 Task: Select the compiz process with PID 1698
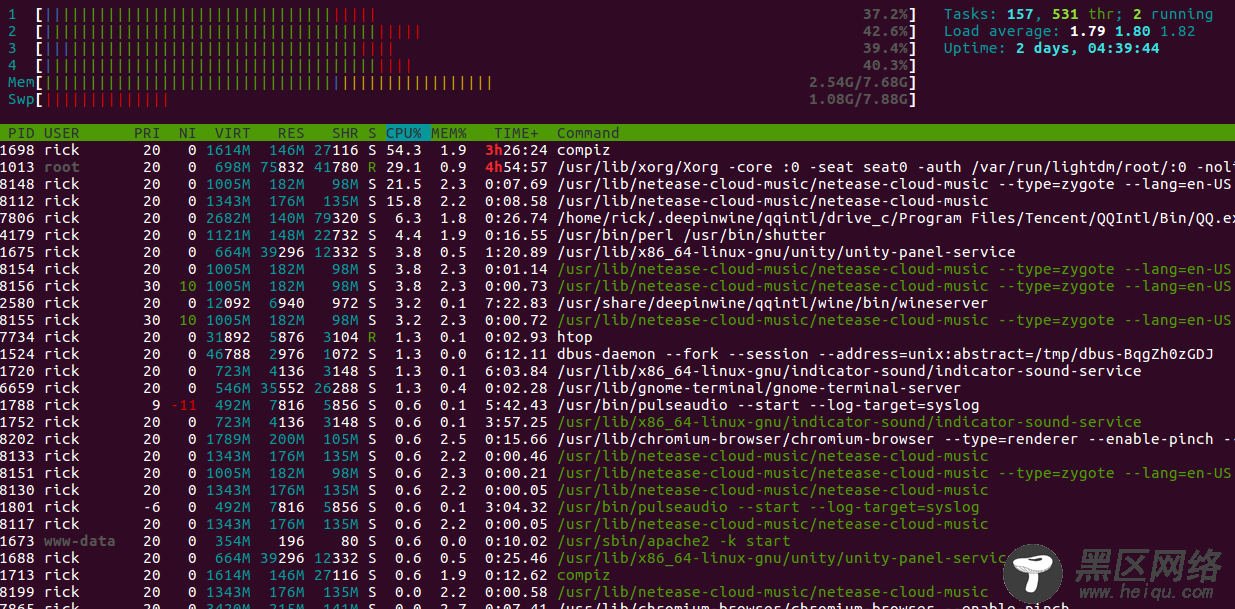coord(617,150)
